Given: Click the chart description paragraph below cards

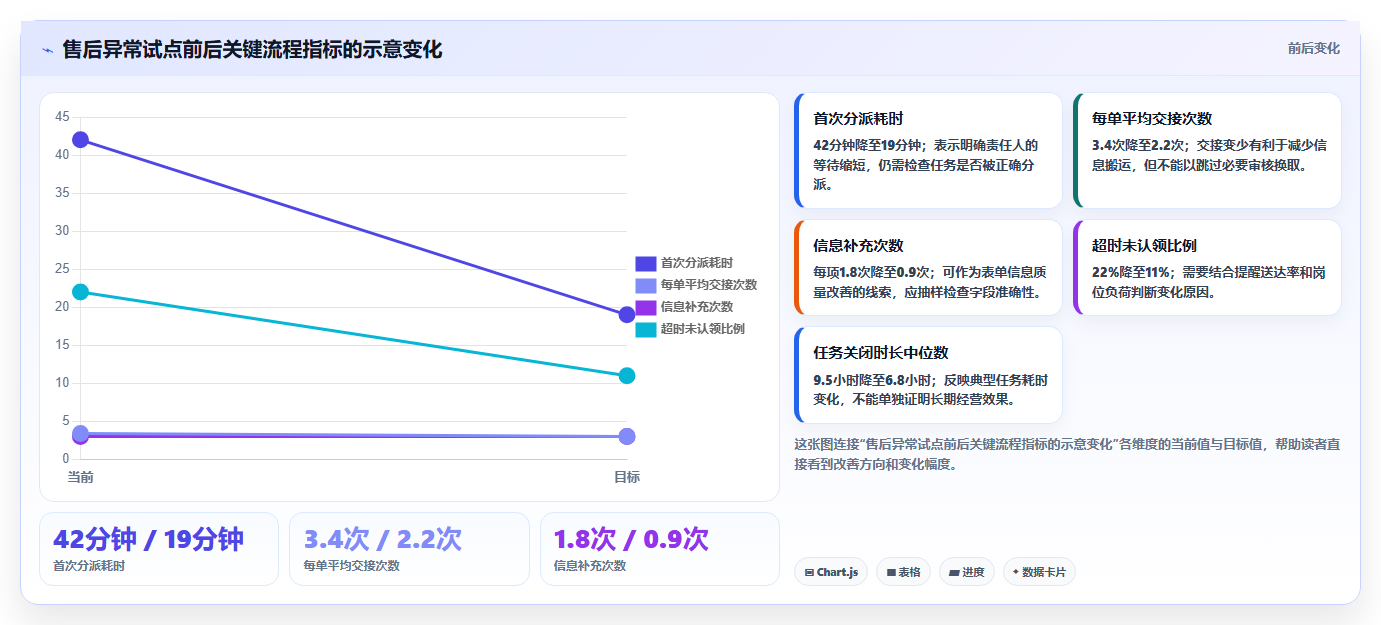Looking at the screenshot, I should tap(1067, 454).
